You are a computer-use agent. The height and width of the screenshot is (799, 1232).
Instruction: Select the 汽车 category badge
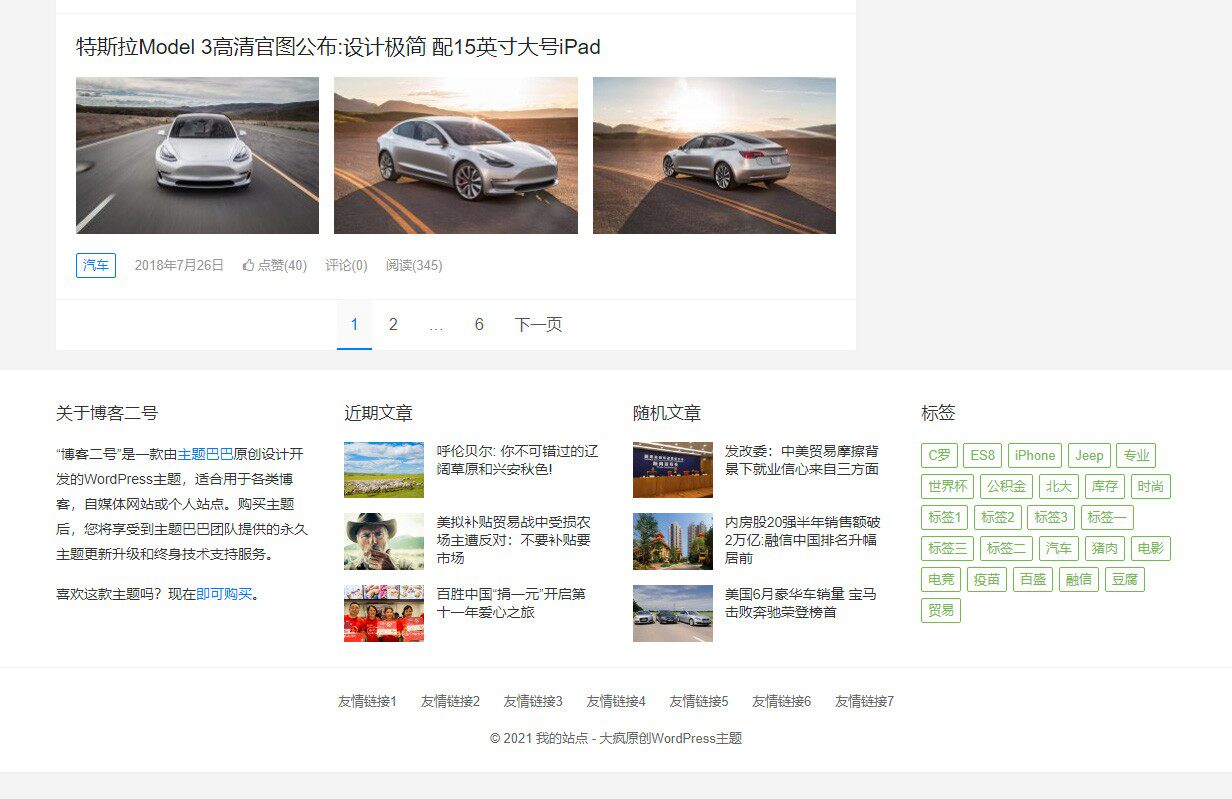(x=96, y=265)
